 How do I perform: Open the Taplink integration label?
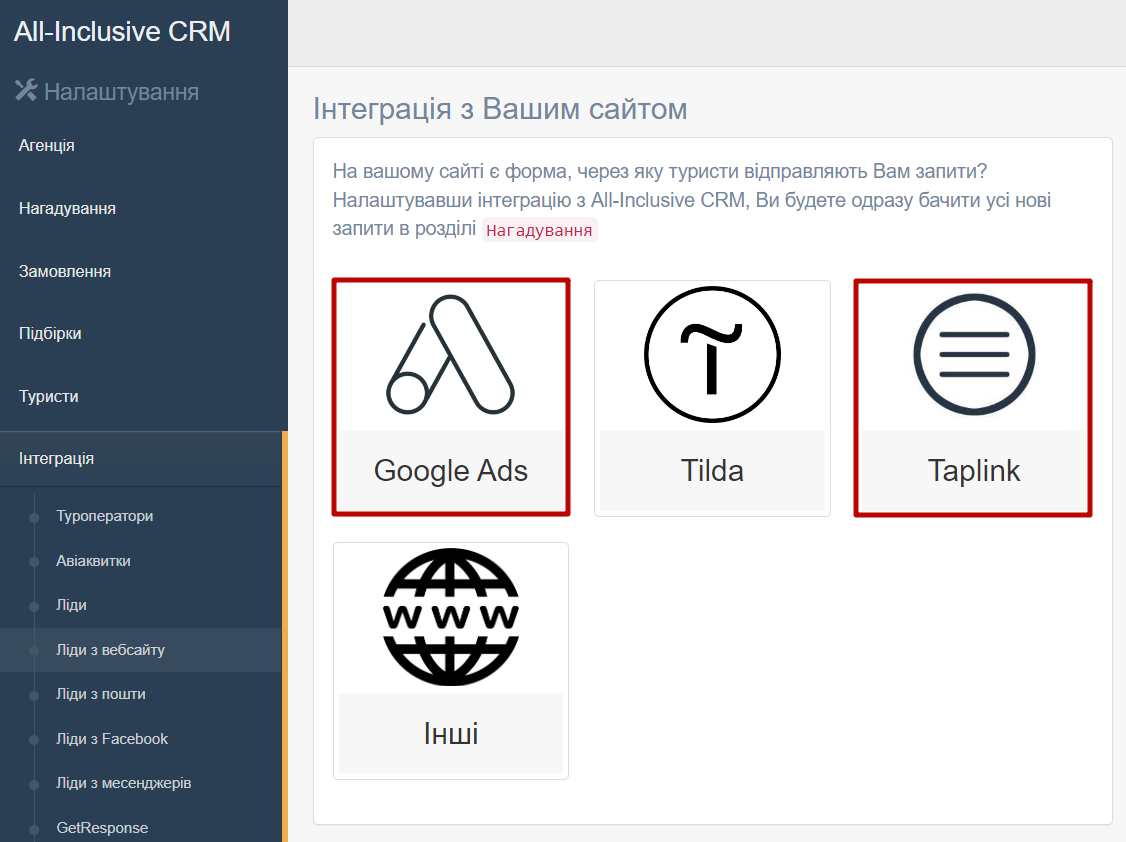tap(974, 471)
